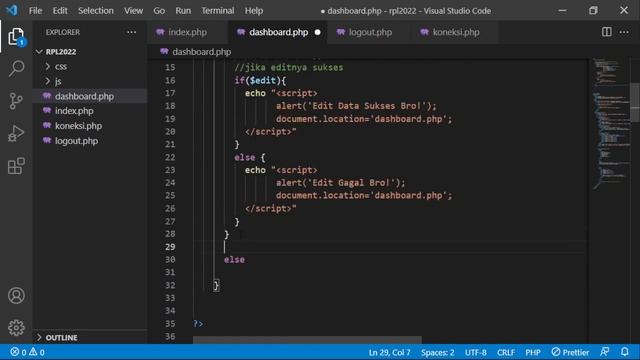Open Explorer Views and More Actions ellipsis
The image size is (640, 360).
[x=131, y=32]
